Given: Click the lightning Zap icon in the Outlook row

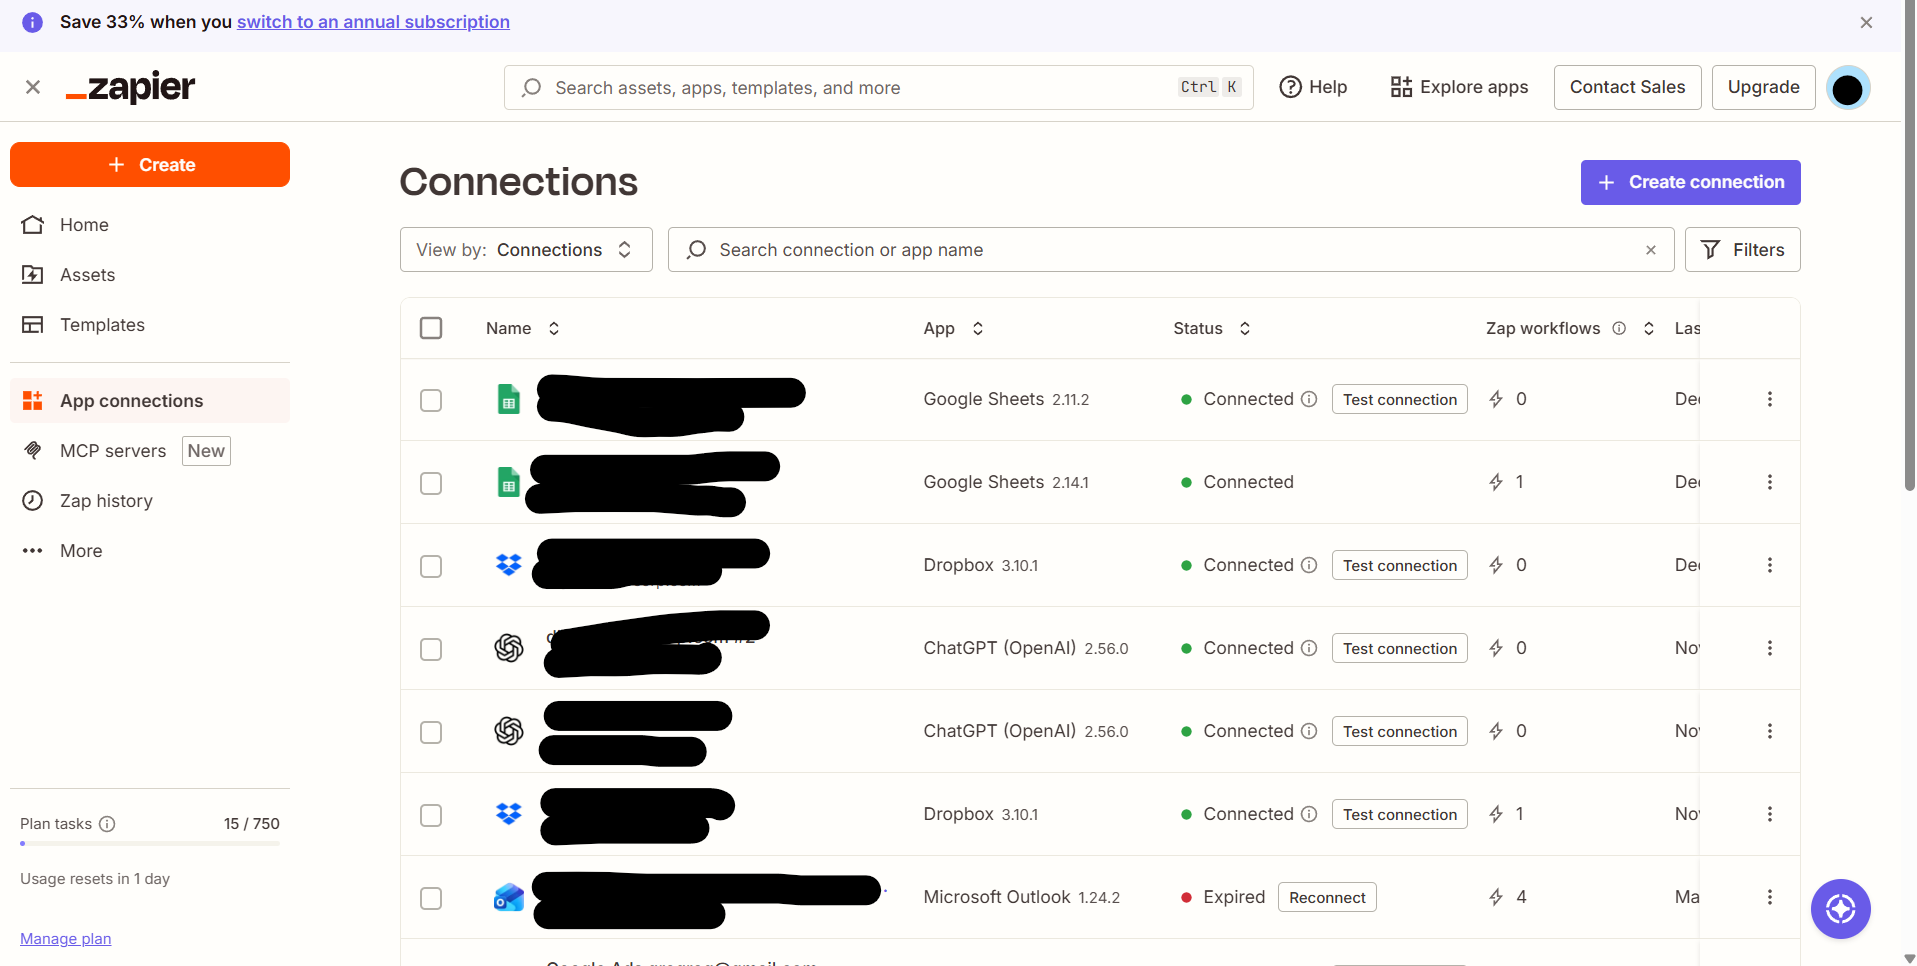Looking at the screenshot, I should [x=1496, y=897].
